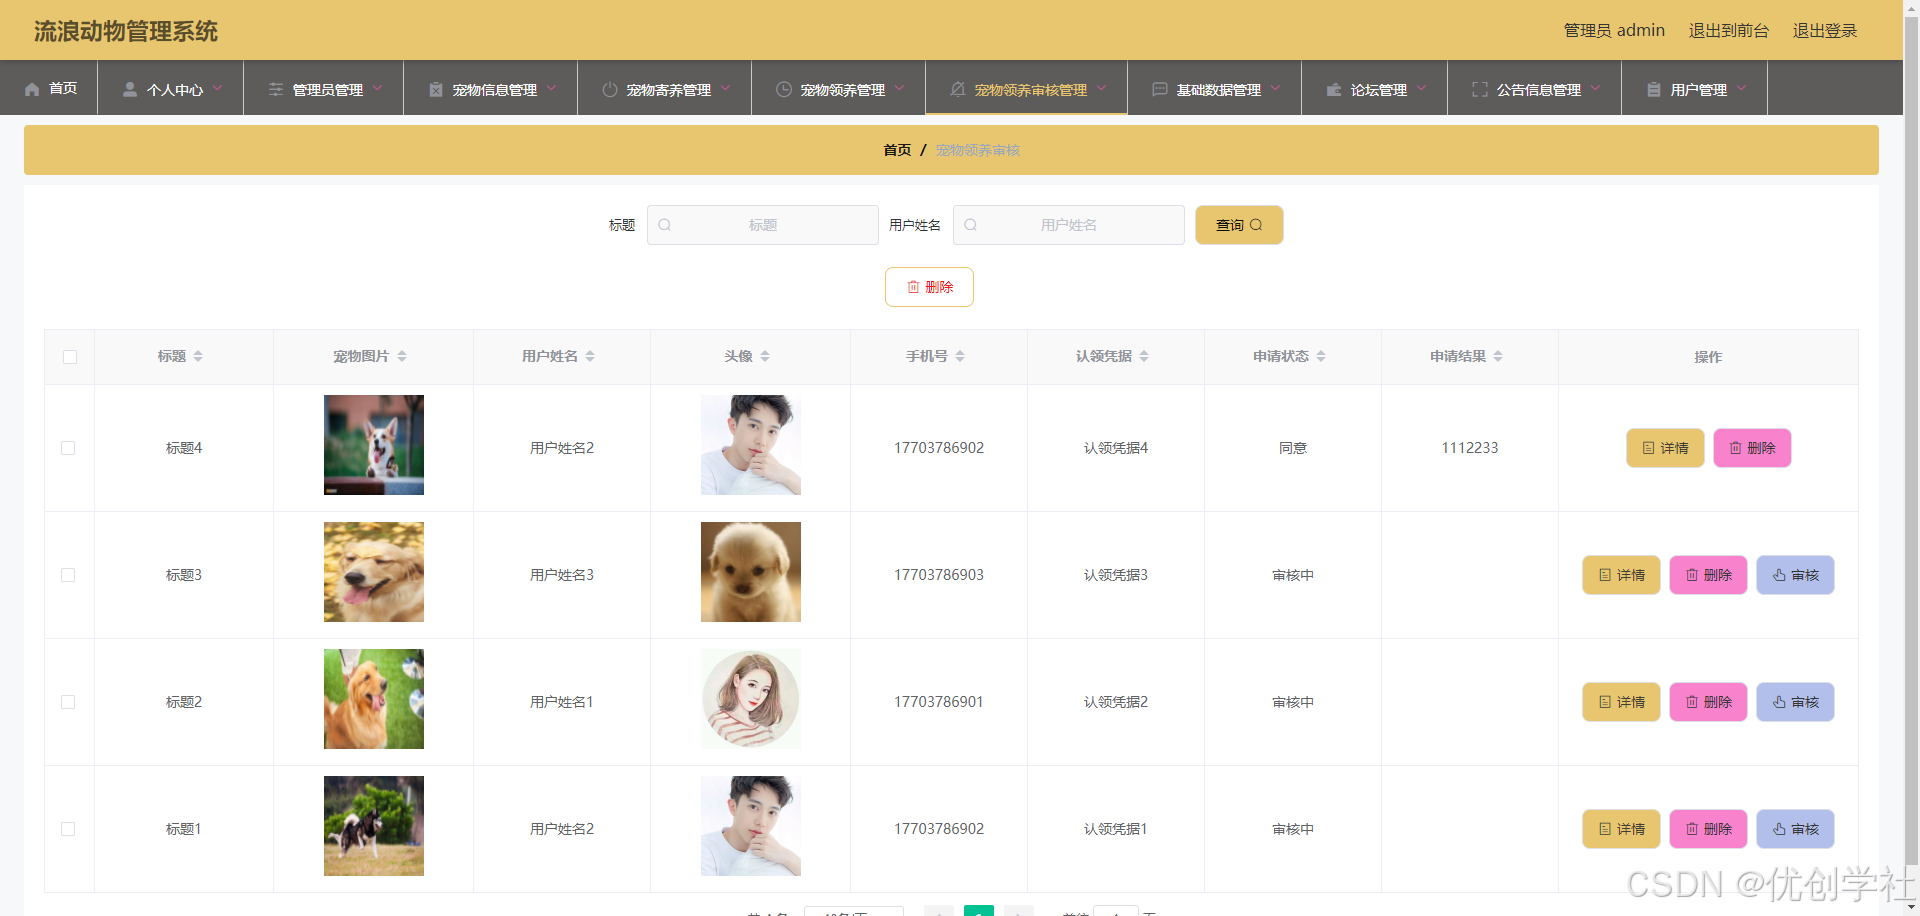Click the icon next to 宠物信息管理

pos(436,89)
